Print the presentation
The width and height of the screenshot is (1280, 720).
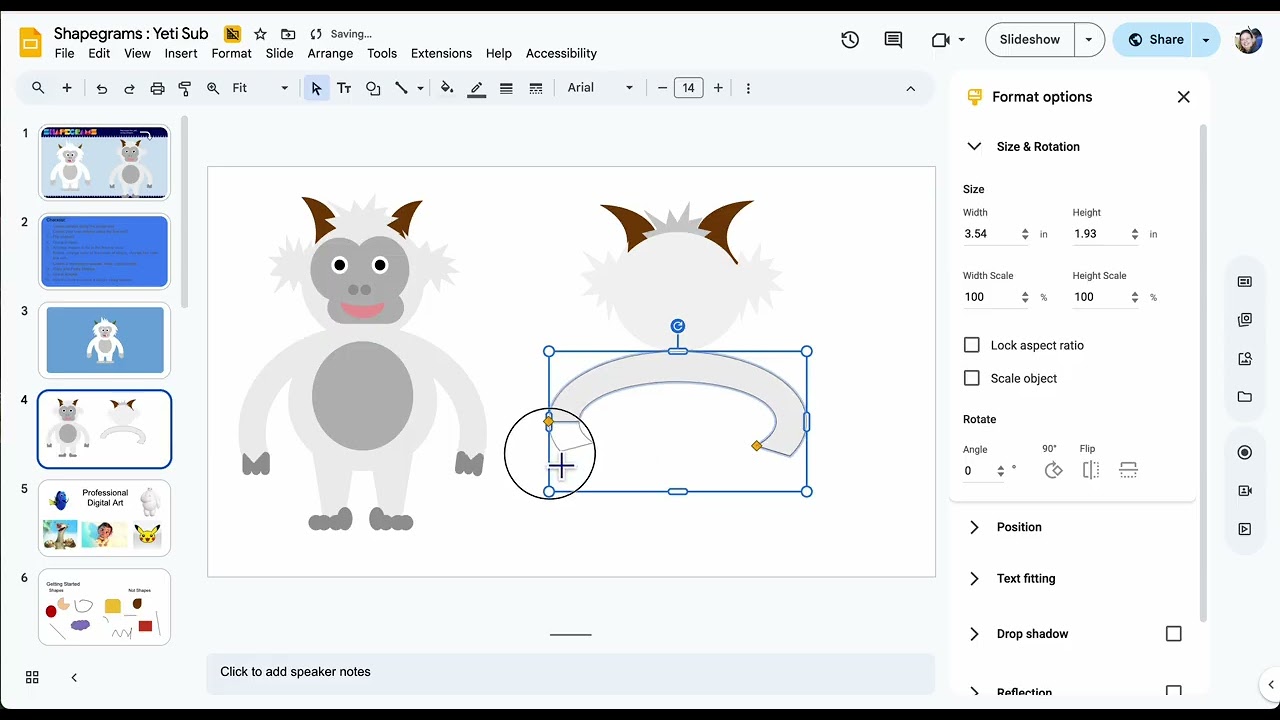coord(157,88)
